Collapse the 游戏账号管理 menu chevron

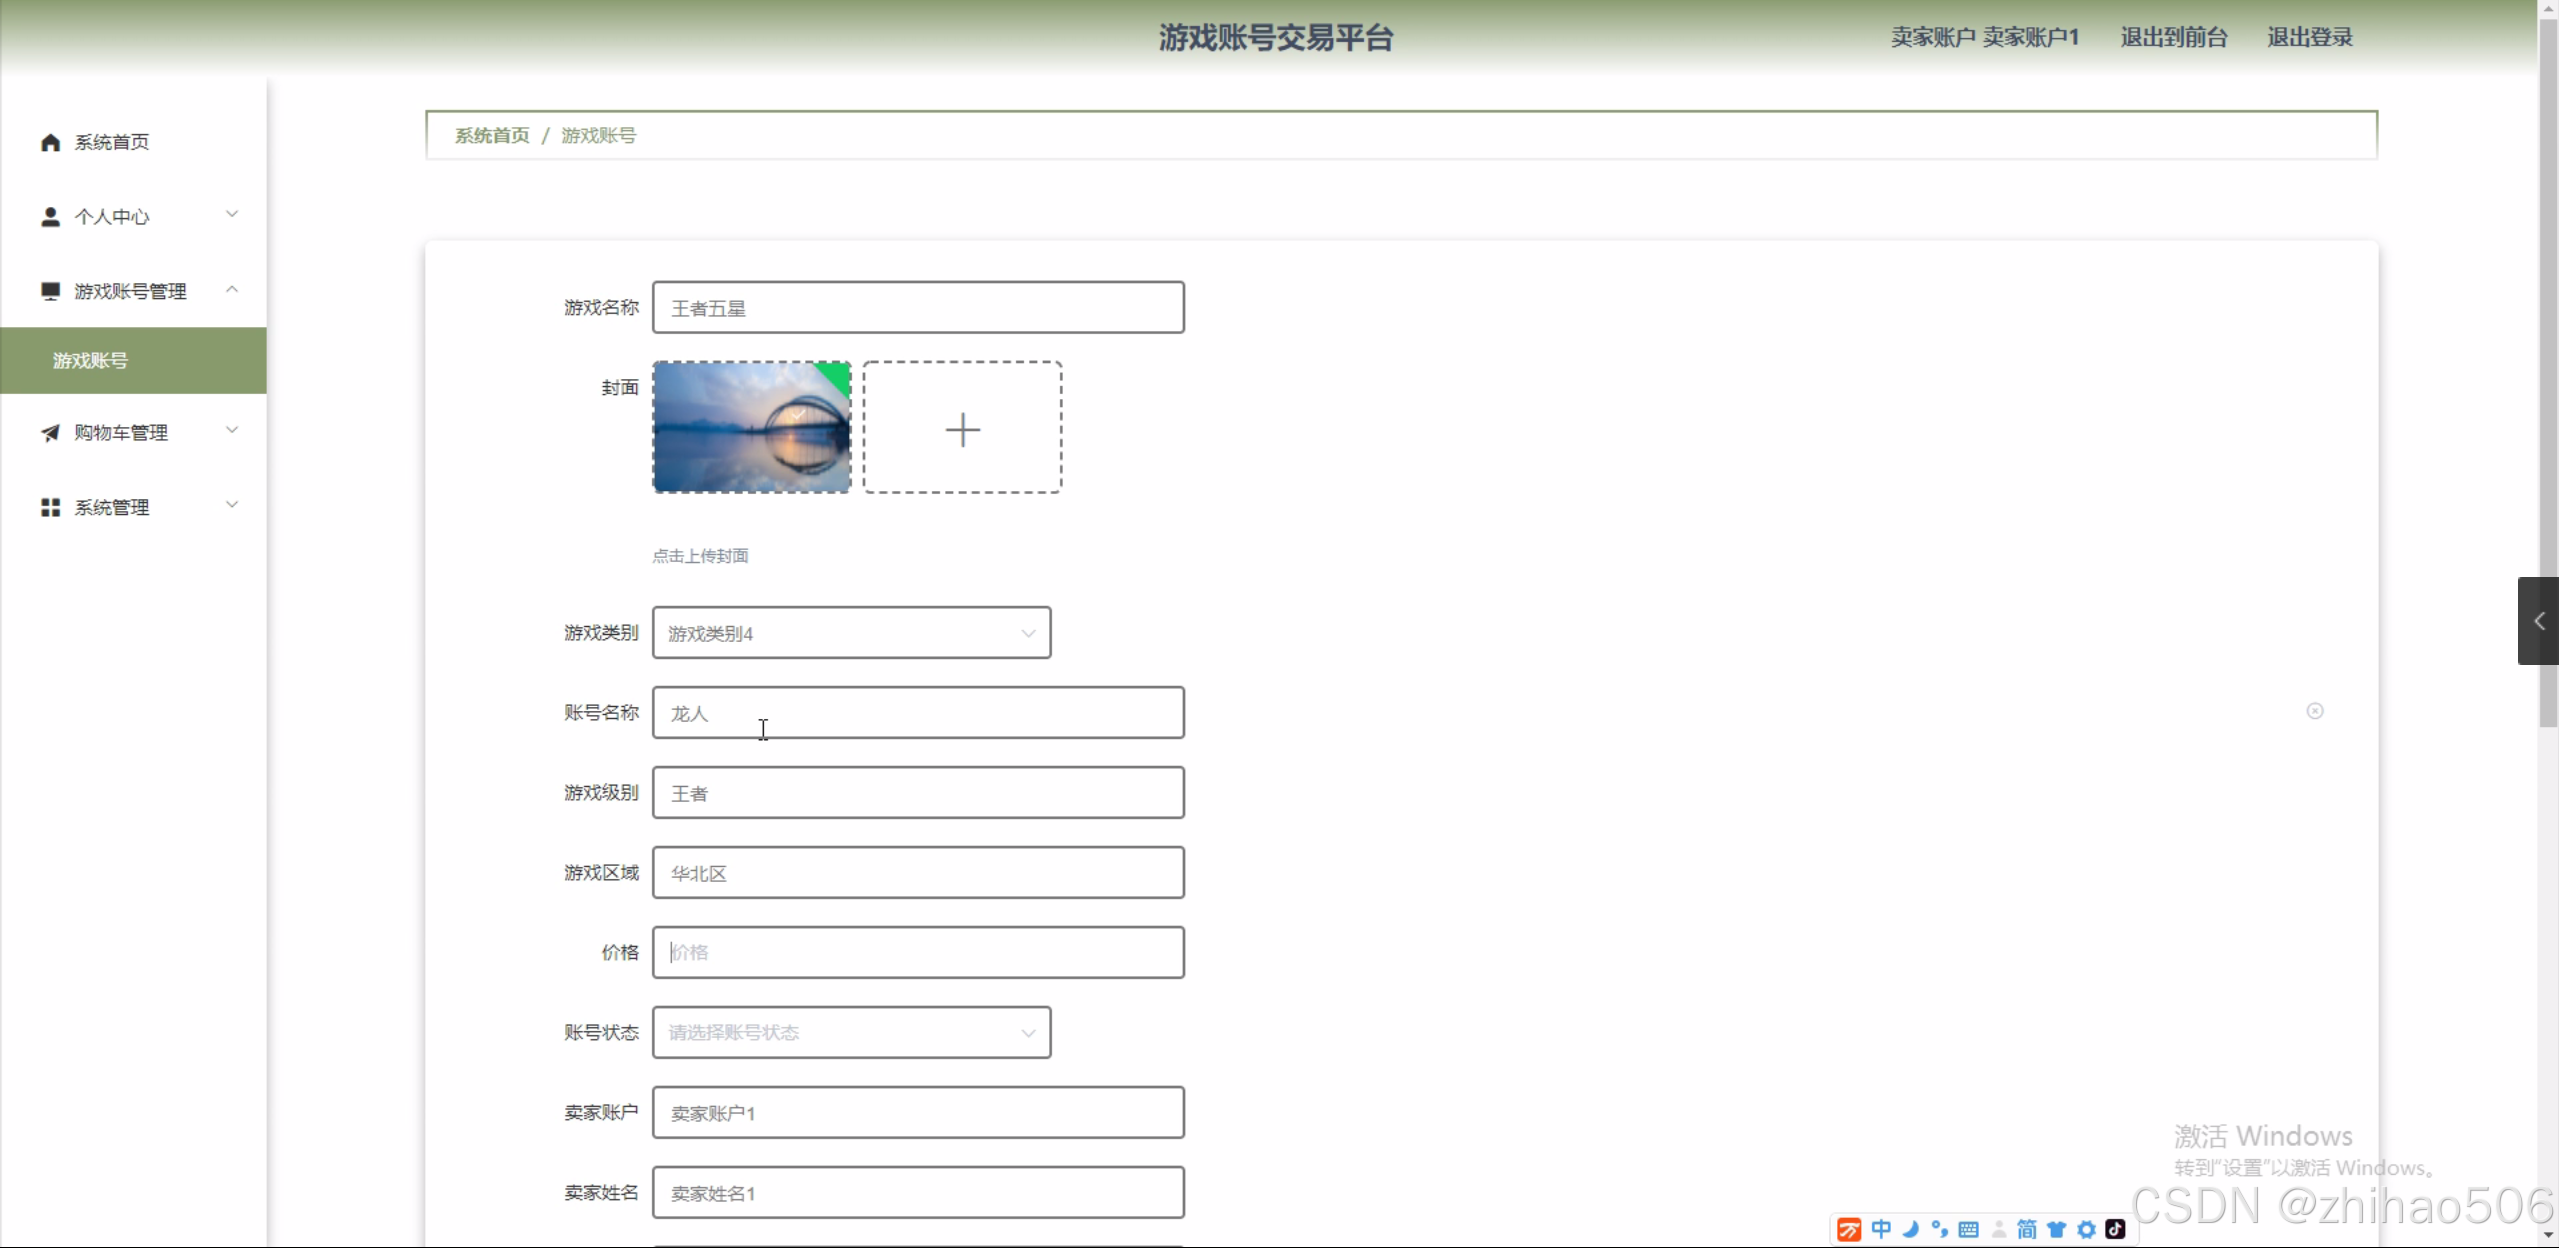(232, 290)
